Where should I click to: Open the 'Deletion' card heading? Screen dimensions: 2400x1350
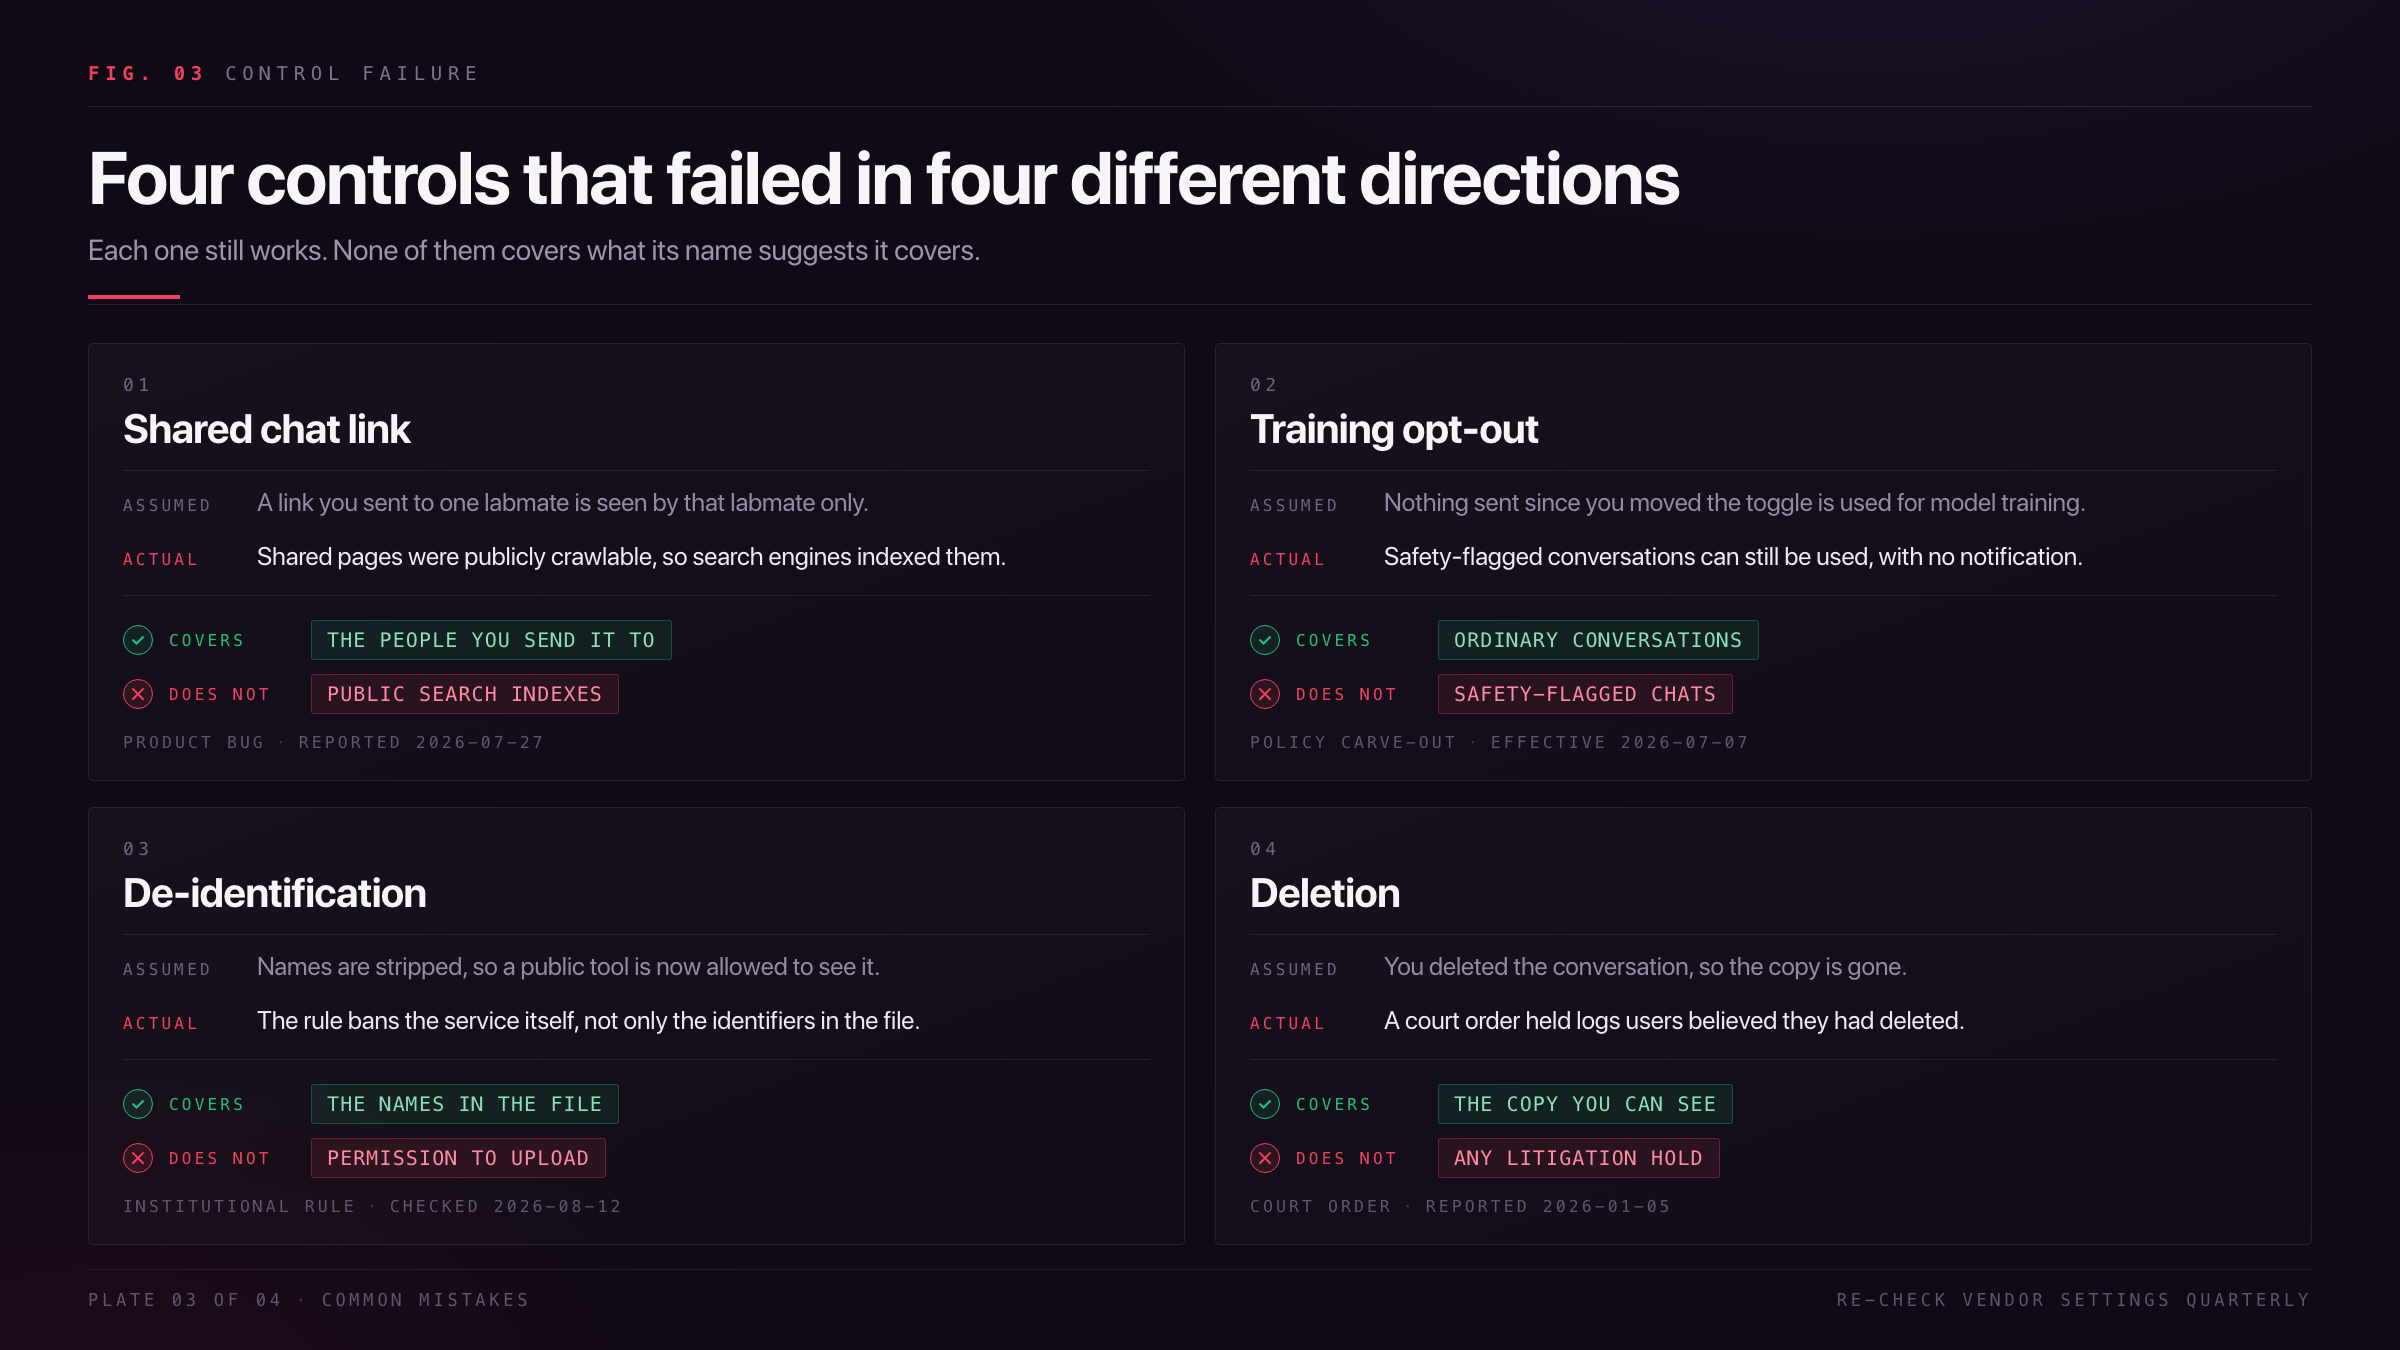coord(1325,894)
